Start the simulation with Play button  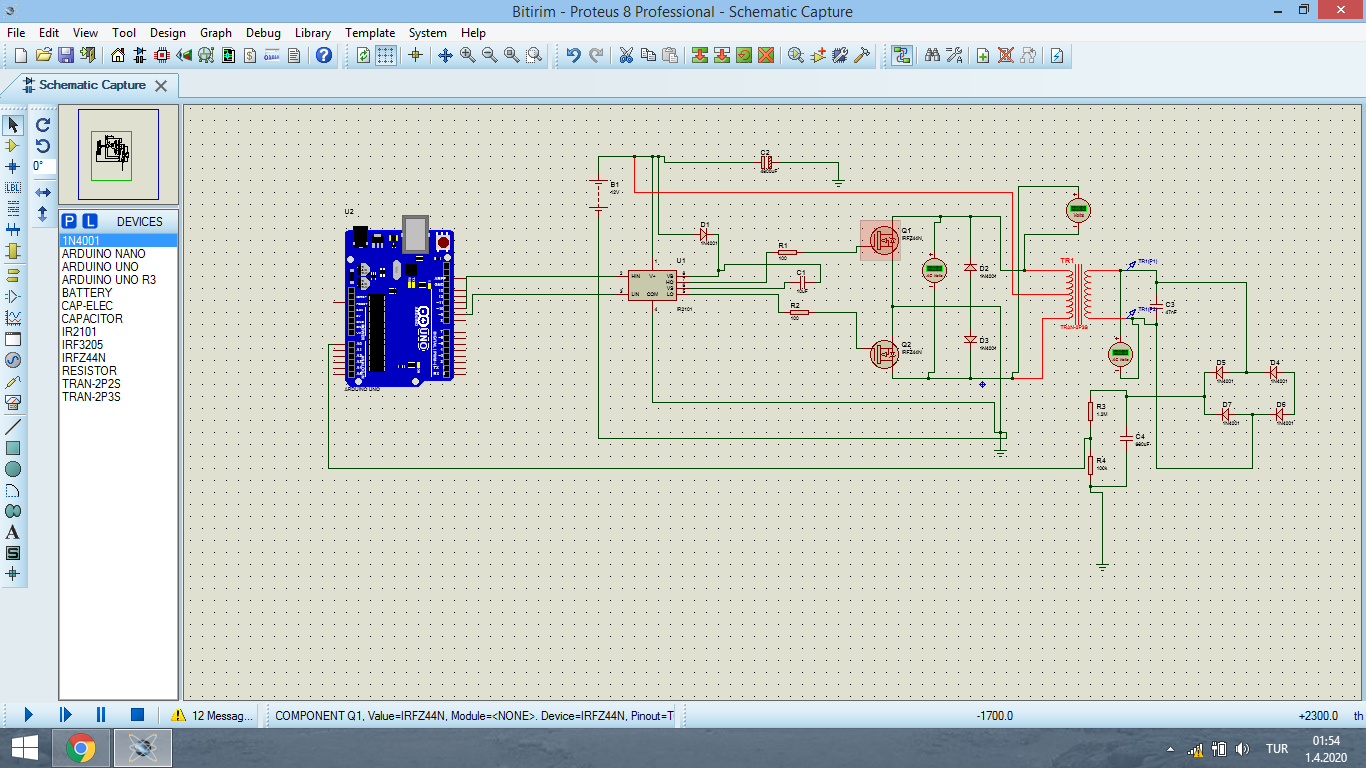pyautogui.click(x=28, y=715)
